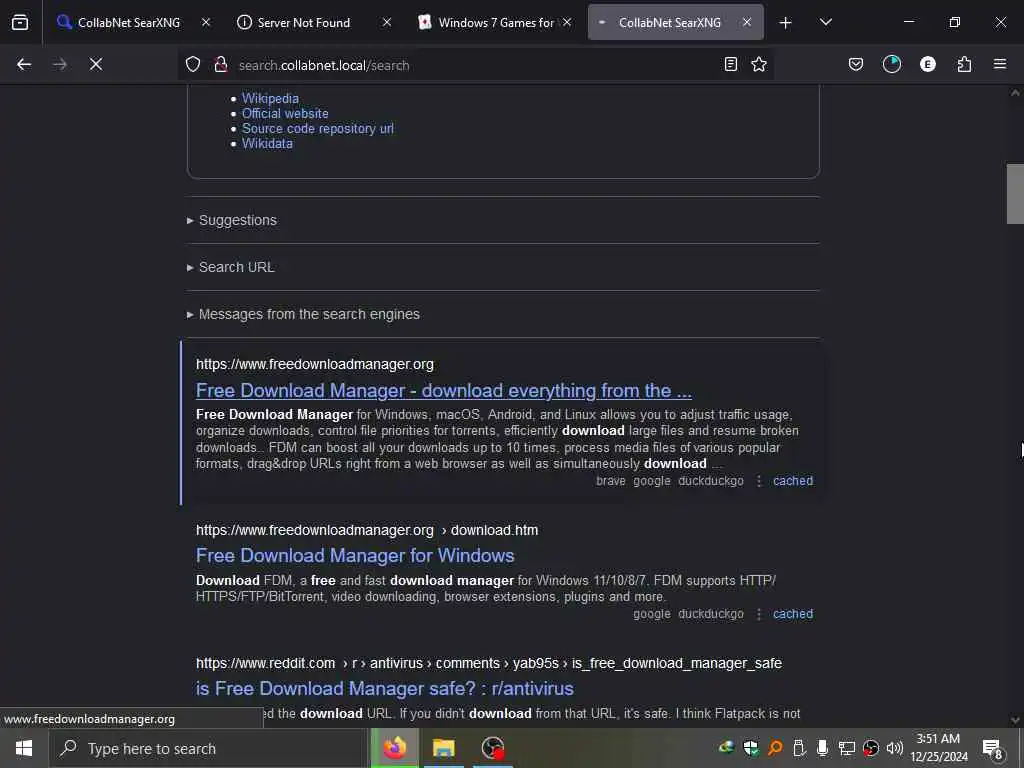Save page to Pocket
Image resolution: width=1024 pixels, height=768 pixels.
(x=856, y=64)
